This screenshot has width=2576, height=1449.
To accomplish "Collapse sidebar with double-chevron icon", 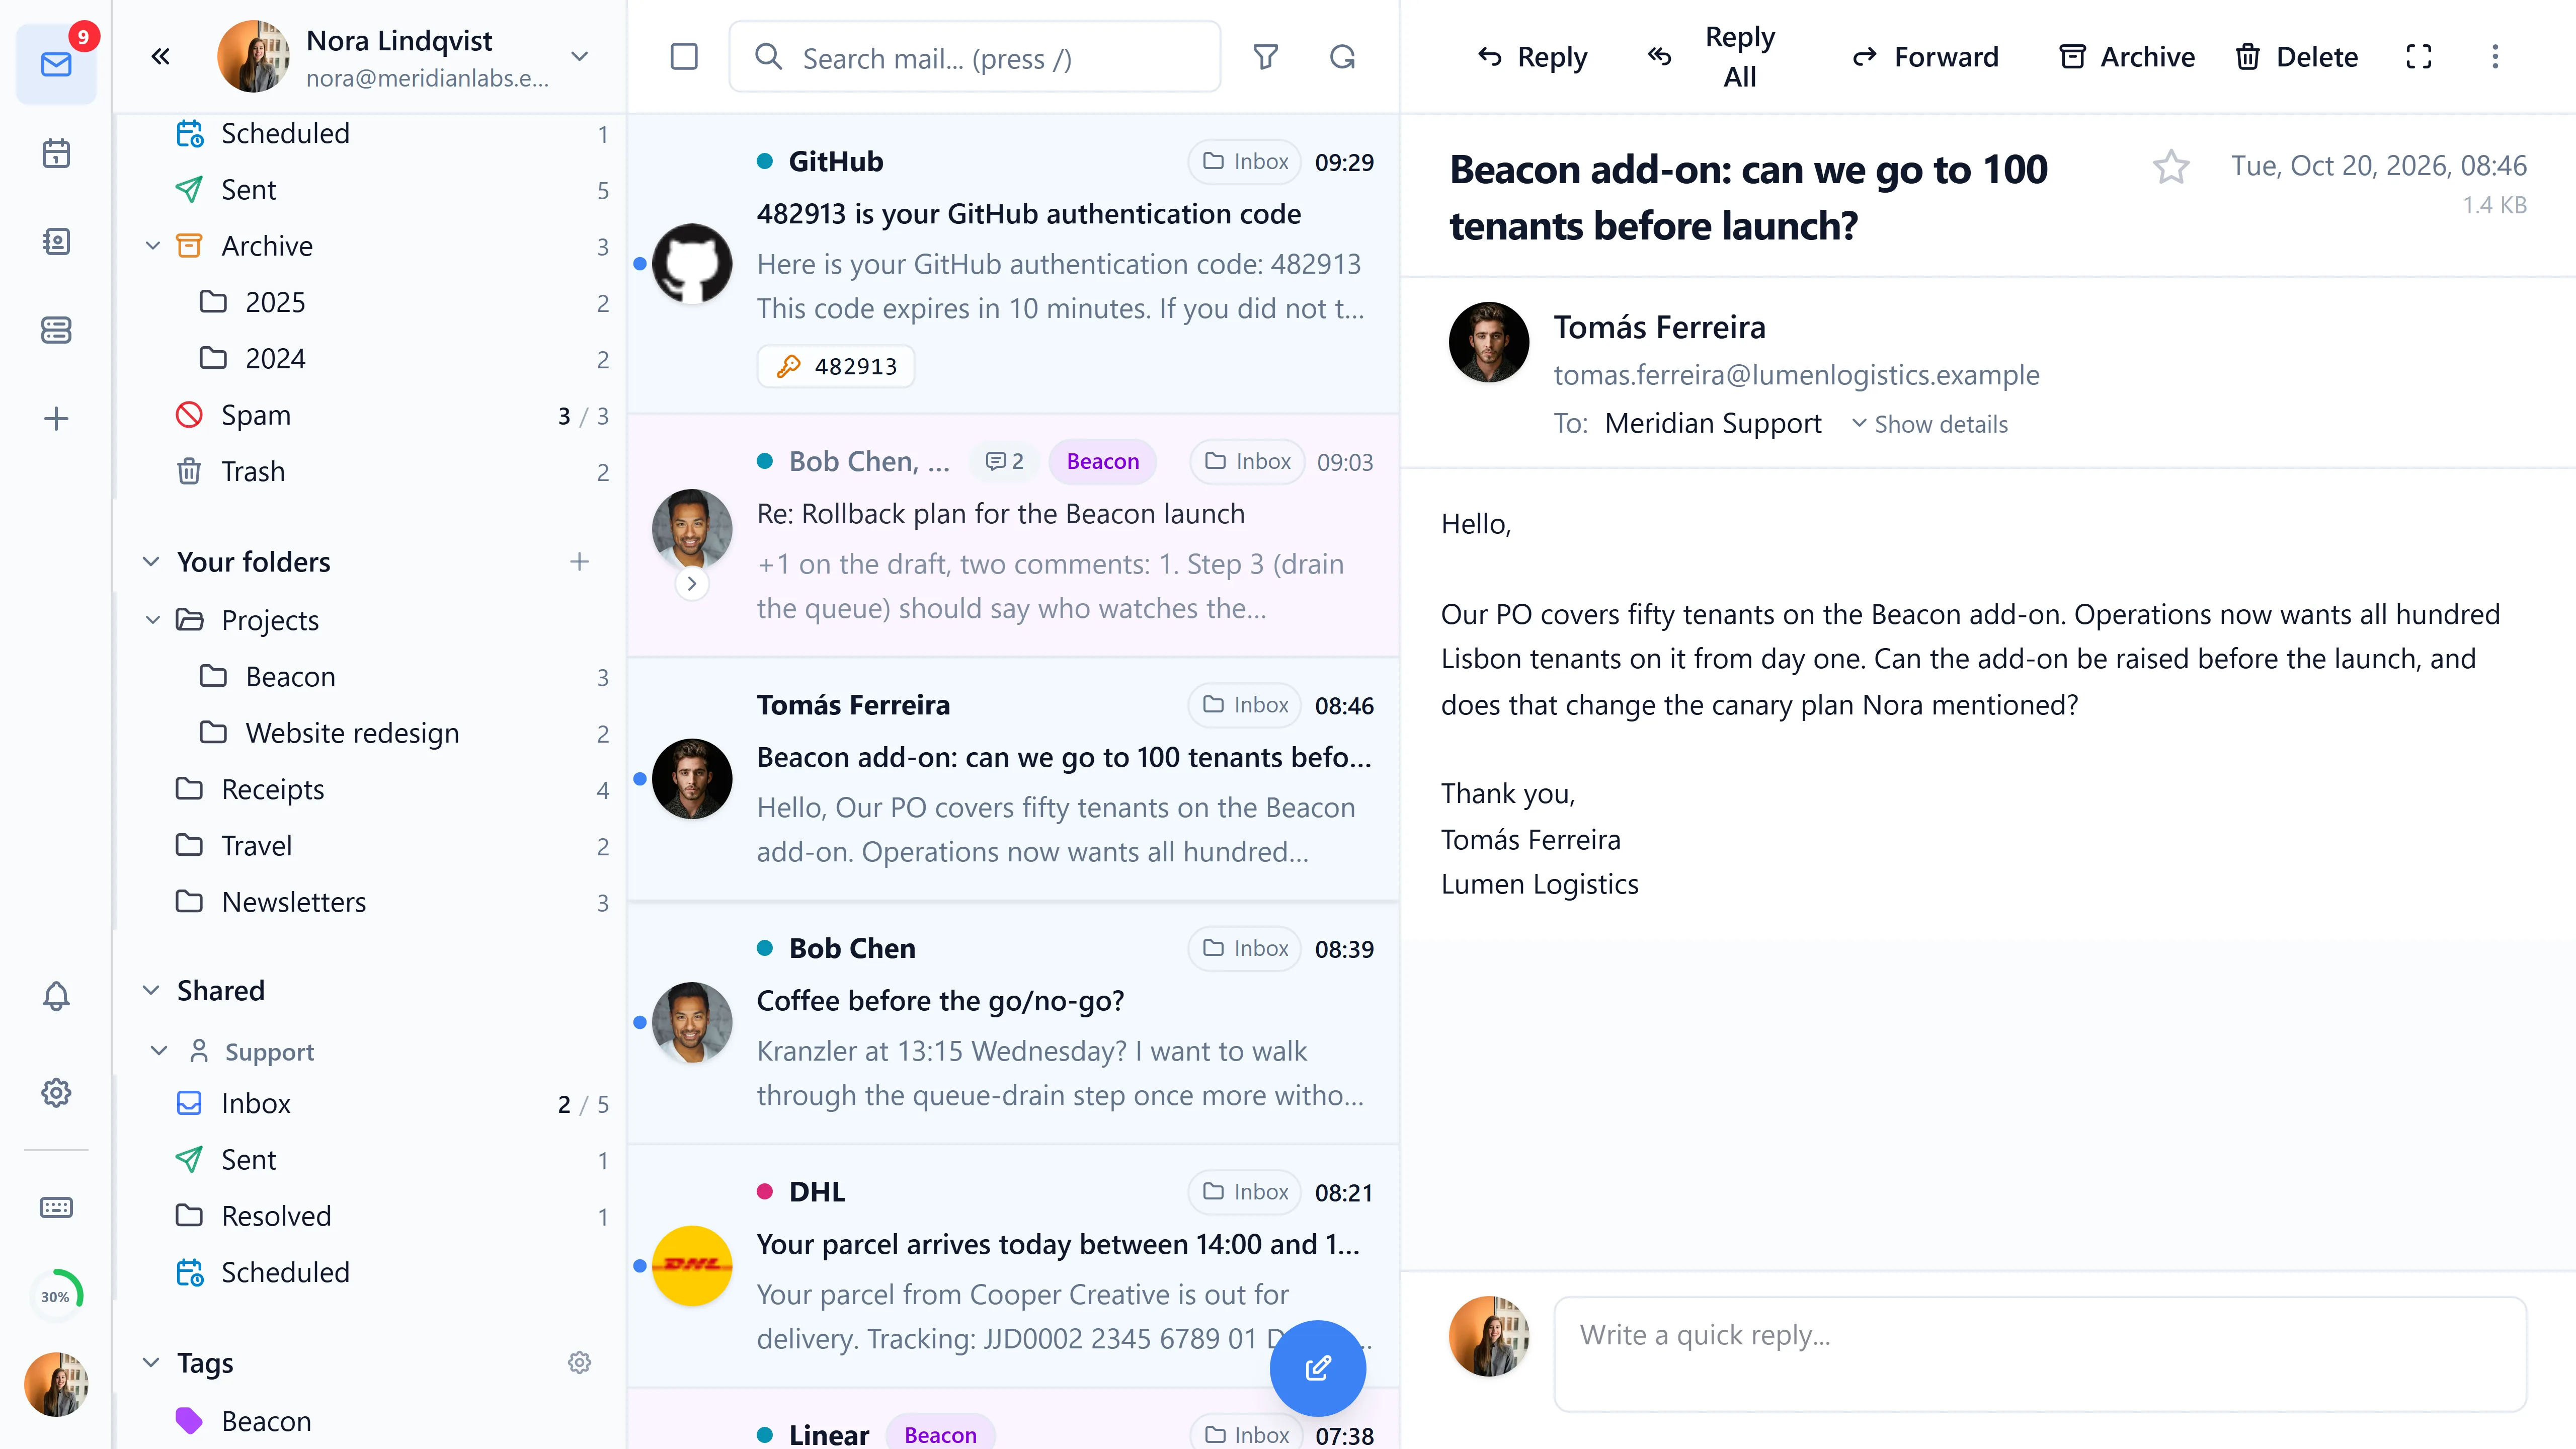I will pos(160,56).
